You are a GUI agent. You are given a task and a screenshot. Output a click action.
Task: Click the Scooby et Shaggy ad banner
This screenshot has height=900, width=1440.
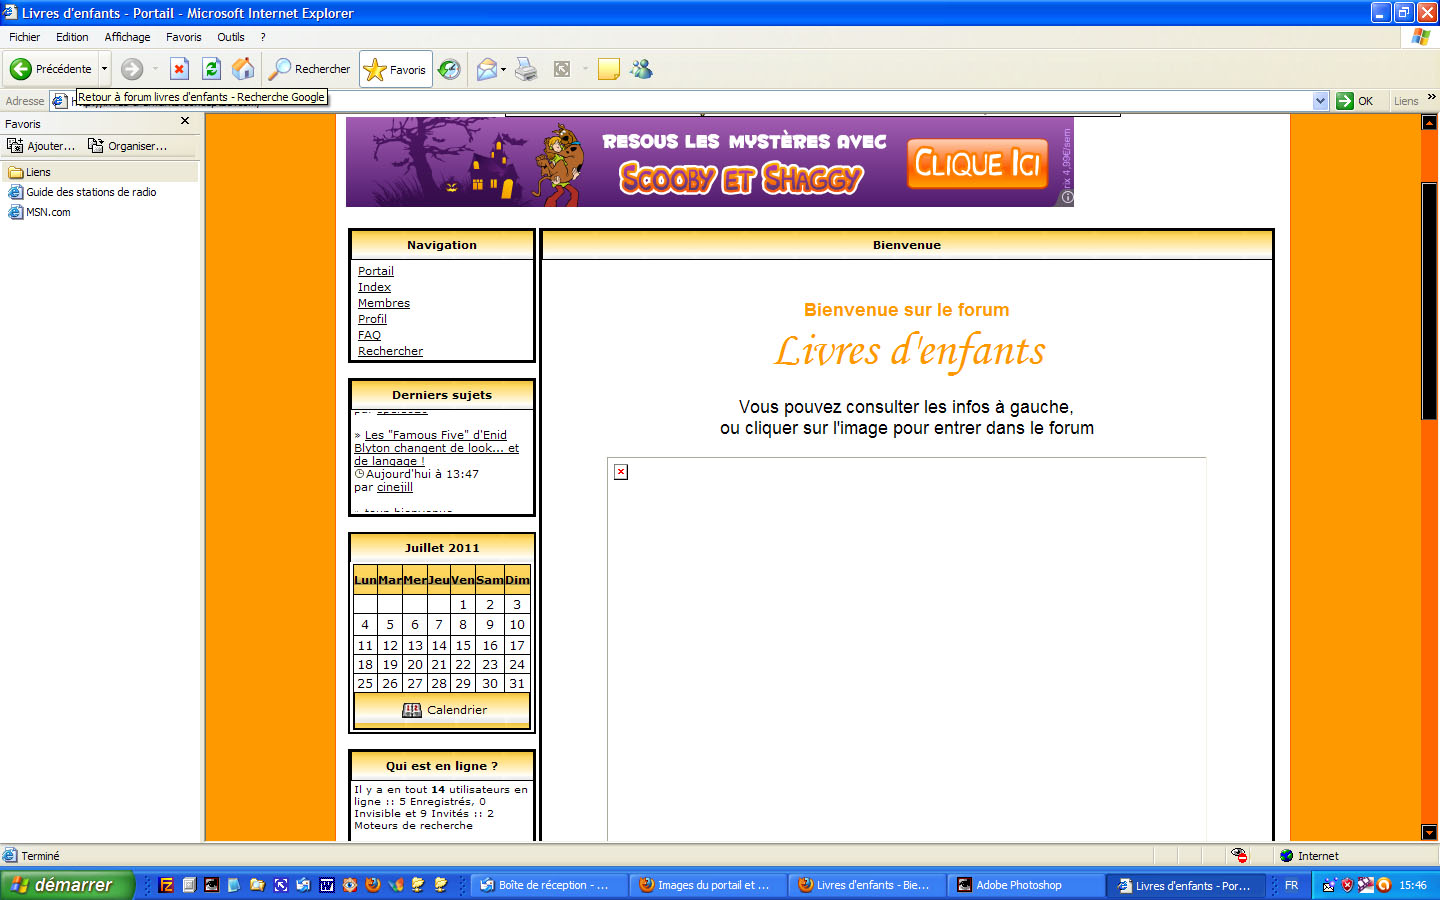(710, 162)
